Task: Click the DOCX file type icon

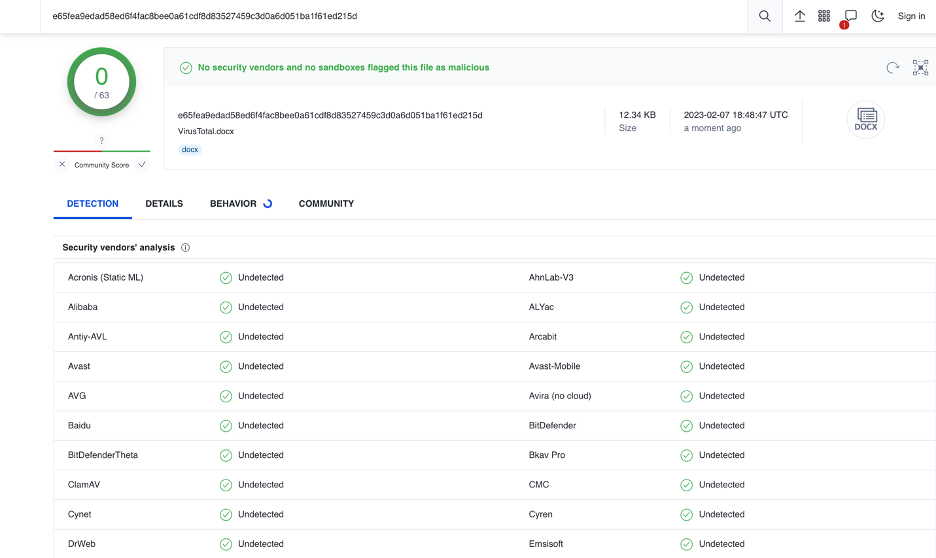Action: (866, 119)
